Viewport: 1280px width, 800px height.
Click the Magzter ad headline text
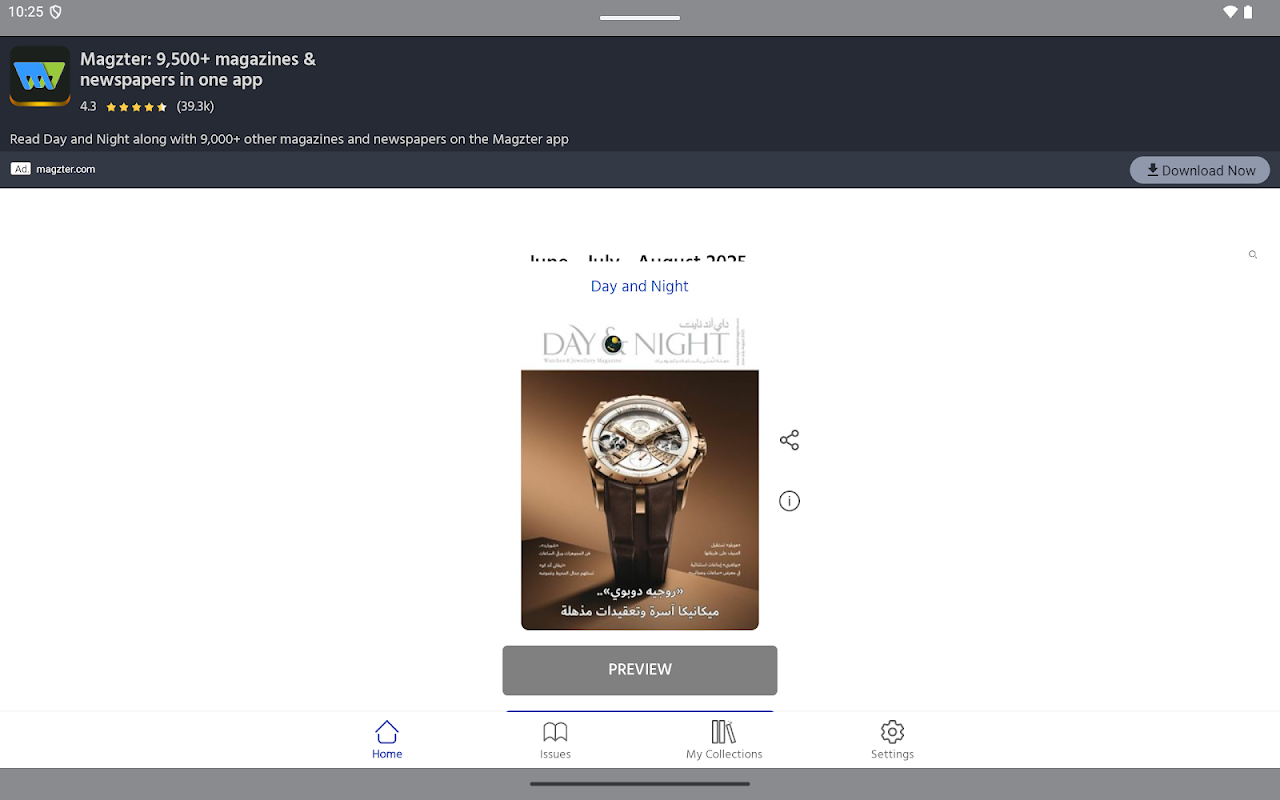tap(198, 69)
